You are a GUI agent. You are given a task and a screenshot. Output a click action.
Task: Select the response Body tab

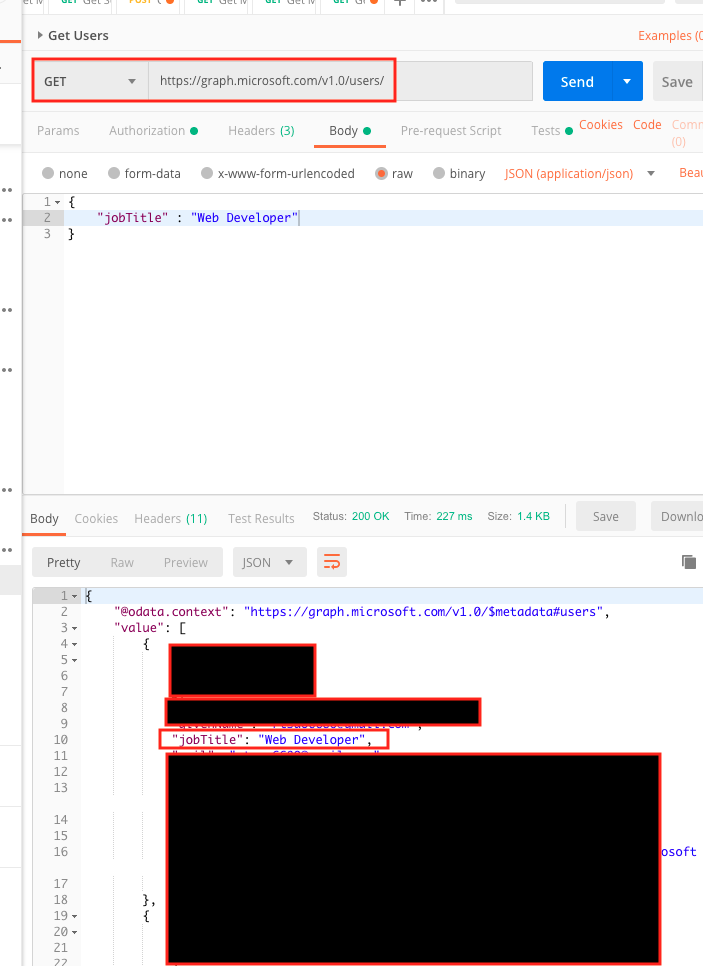coord(44,519)
